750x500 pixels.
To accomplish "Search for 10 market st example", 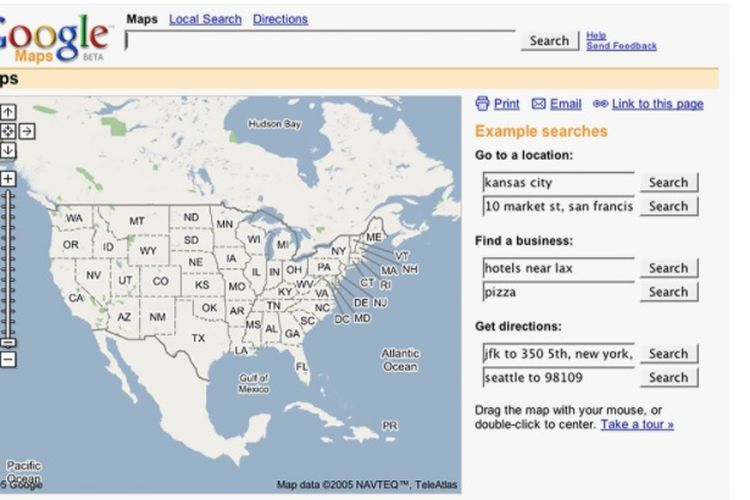I will tap(669, 206).
